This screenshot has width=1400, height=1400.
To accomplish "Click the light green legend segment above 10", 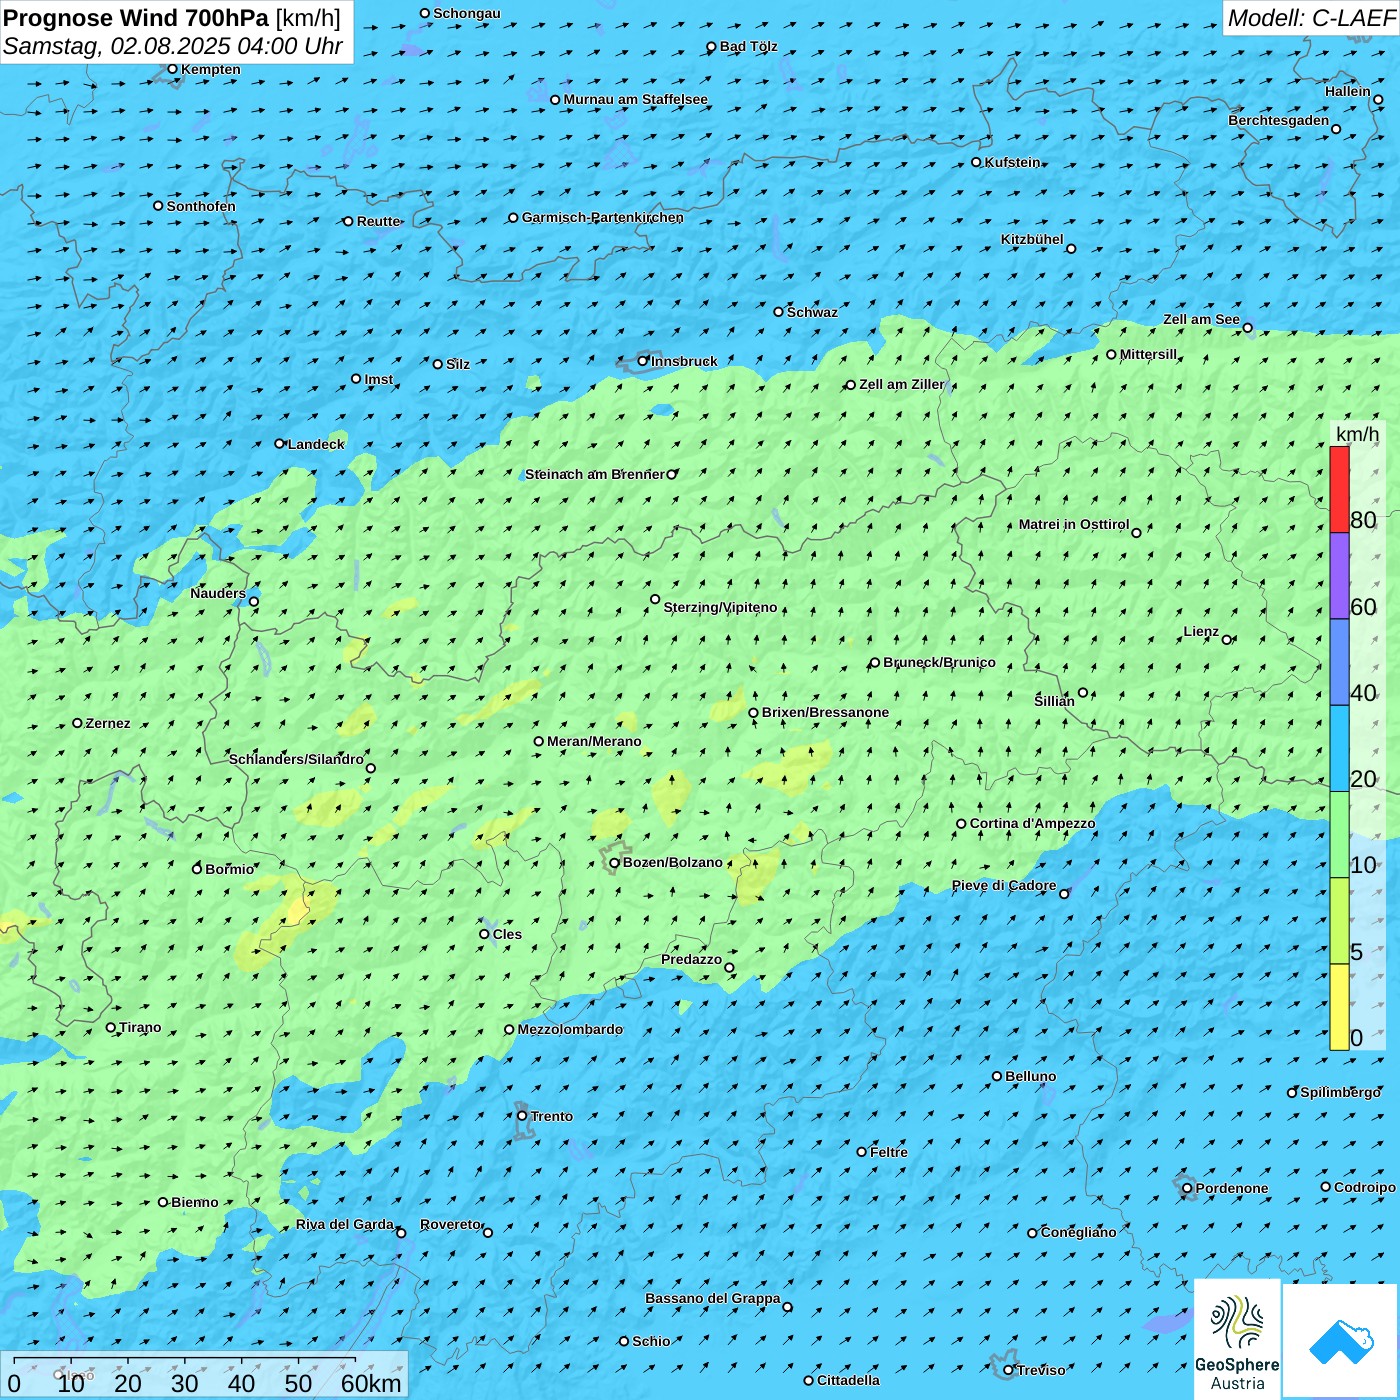I will (1339, 834).
